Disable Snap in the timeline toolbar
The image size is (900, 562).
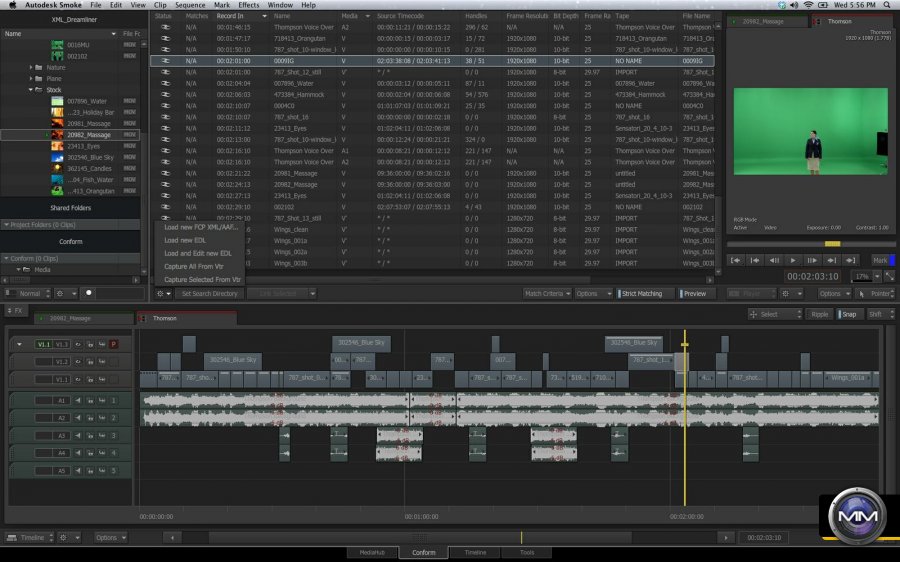(849, 314)
